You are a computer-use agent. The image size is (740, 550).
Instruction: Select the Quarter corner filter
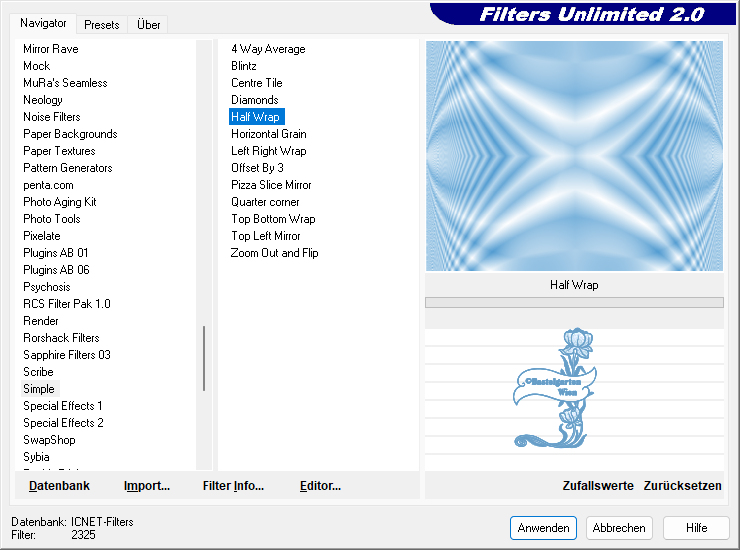coord(265,202)
